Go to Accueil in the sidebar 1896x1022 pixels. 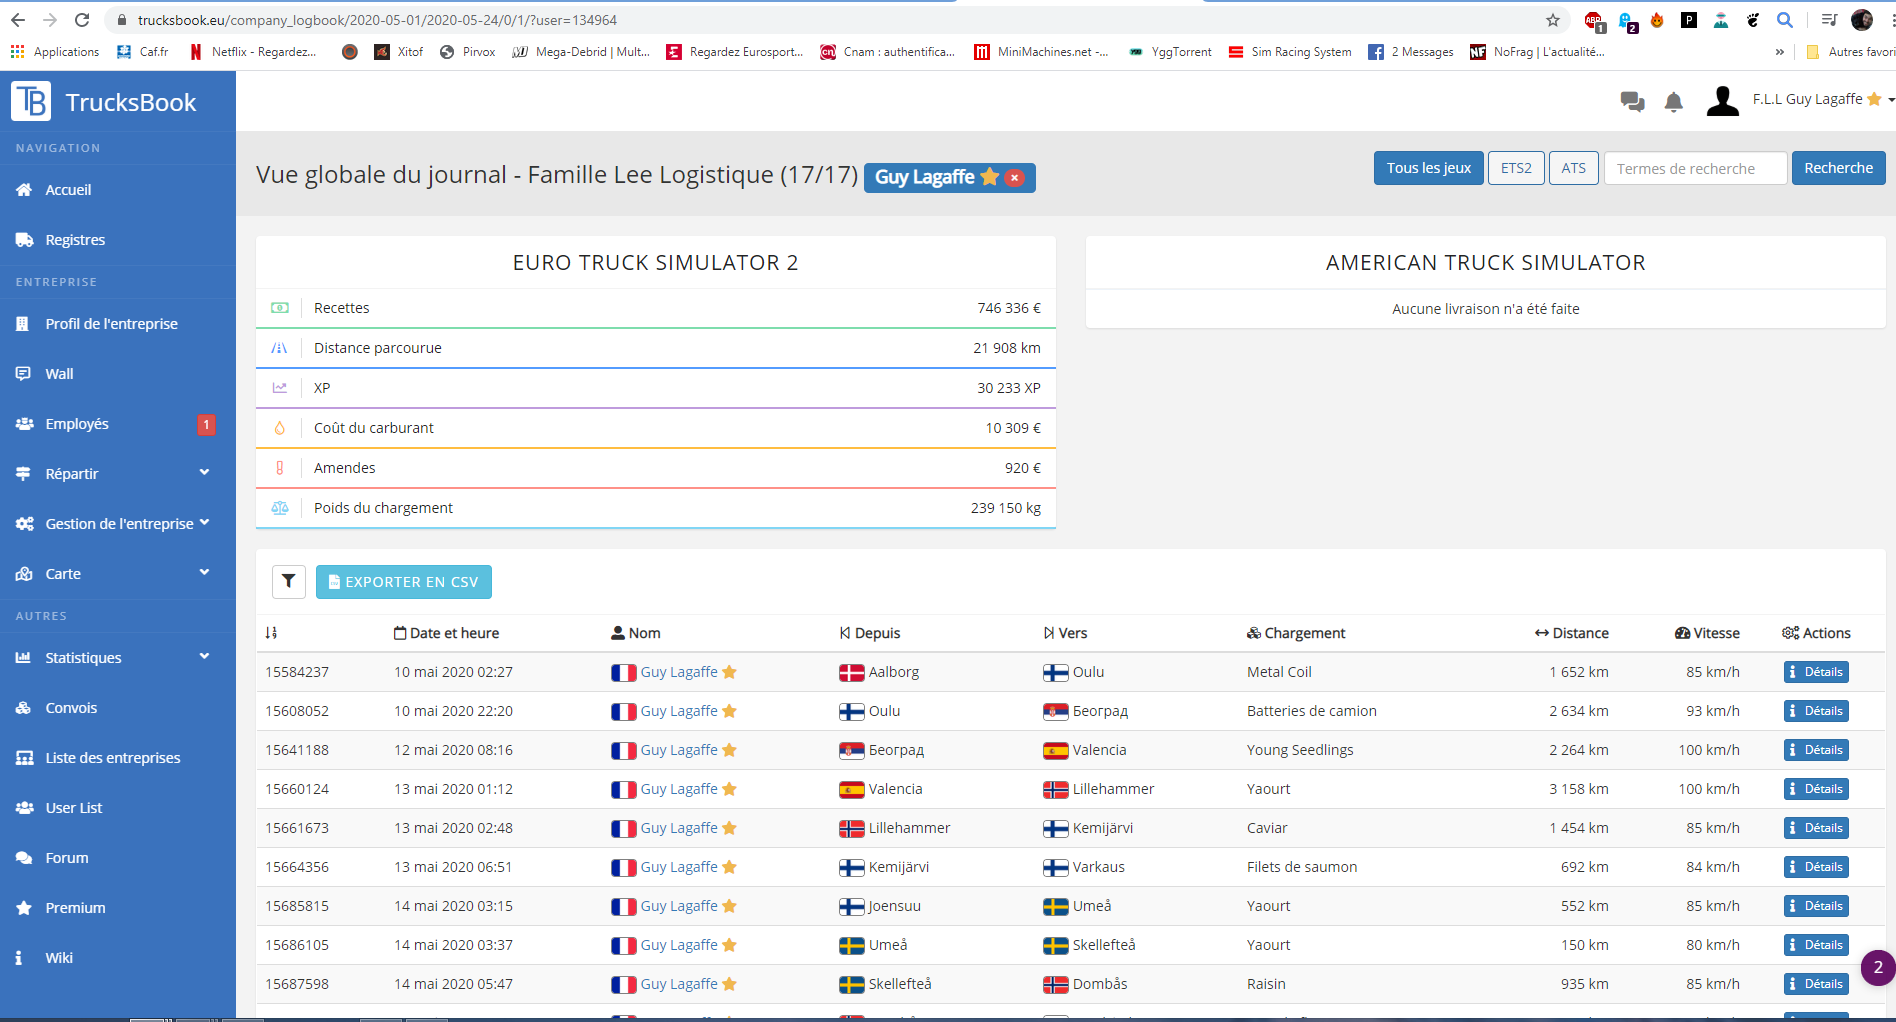point(68,190)
